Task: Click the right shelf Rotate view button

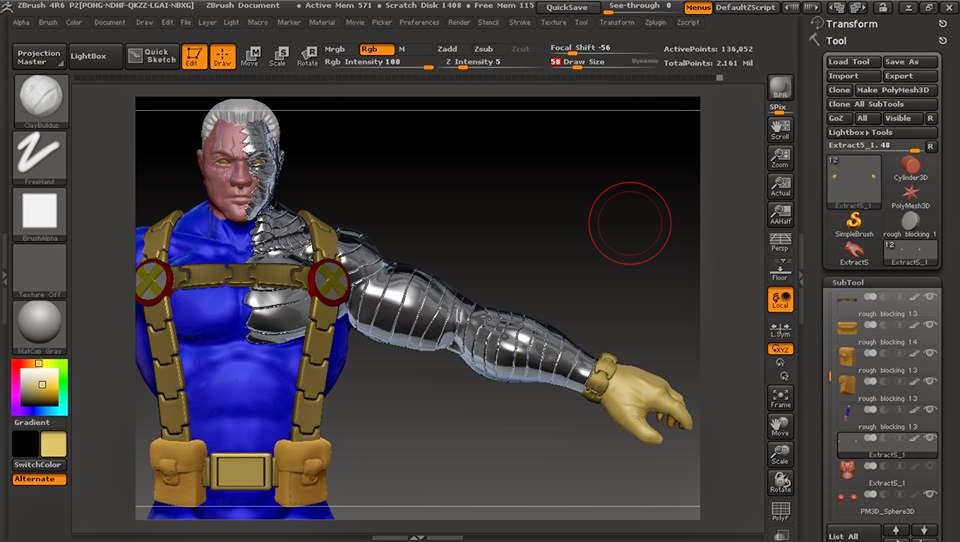Action: tap(780, 483)
